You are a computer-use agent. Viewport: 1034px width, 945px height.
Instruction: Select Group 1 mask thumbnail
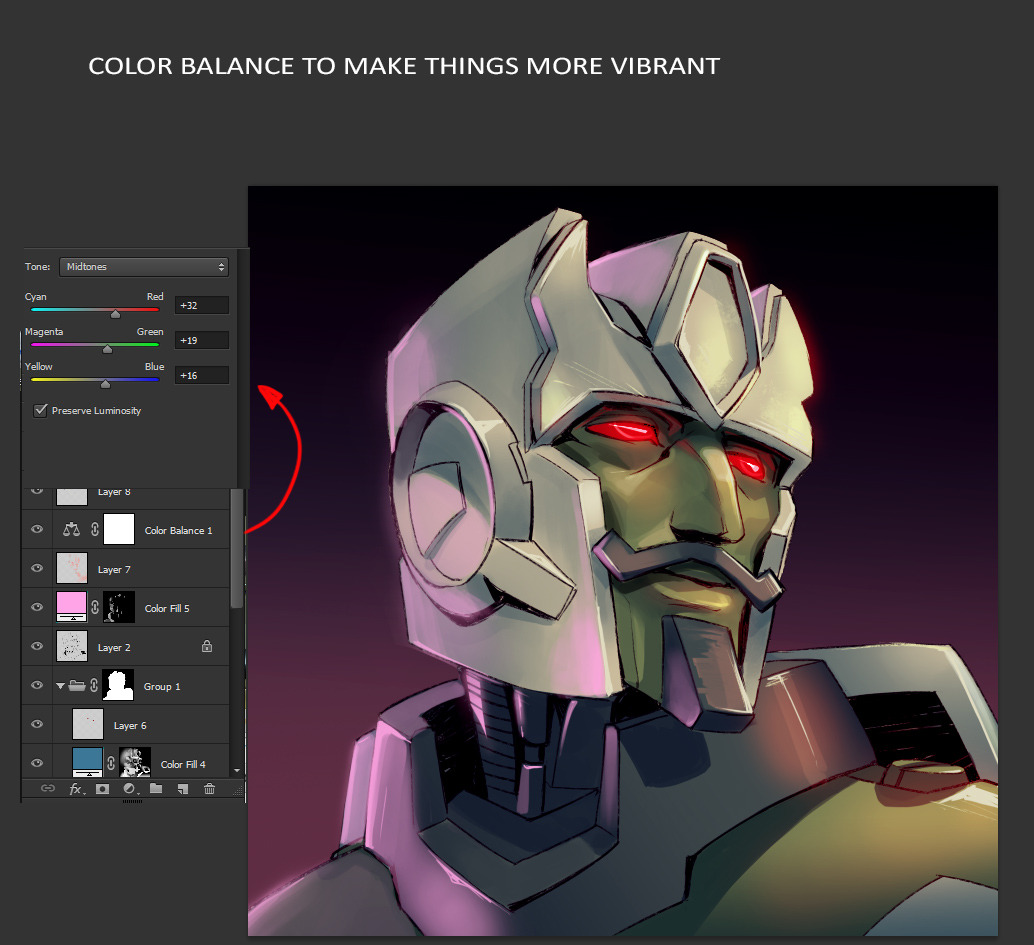click(x=119, y=685)
